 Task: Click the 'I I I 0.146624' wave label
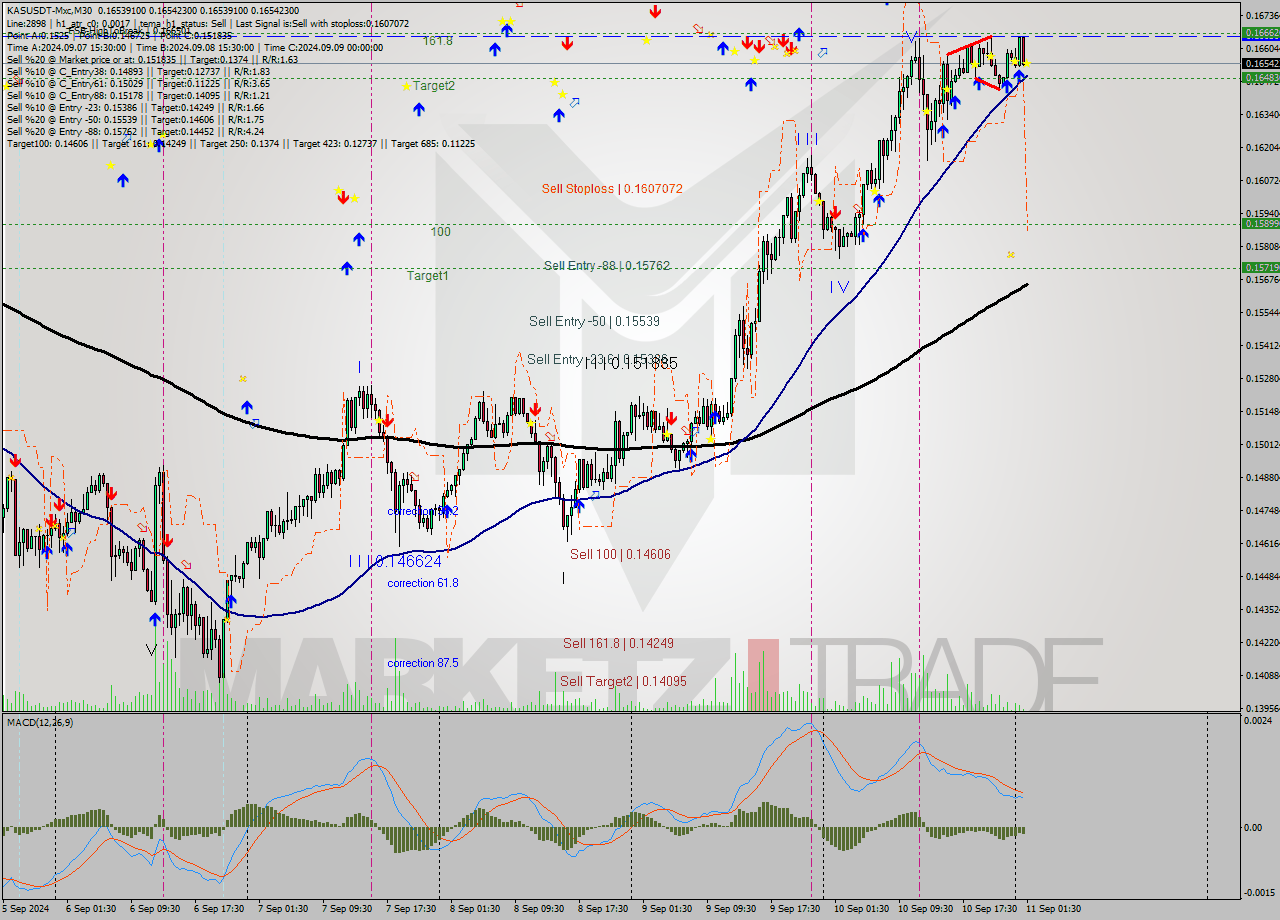pos(395,562)
